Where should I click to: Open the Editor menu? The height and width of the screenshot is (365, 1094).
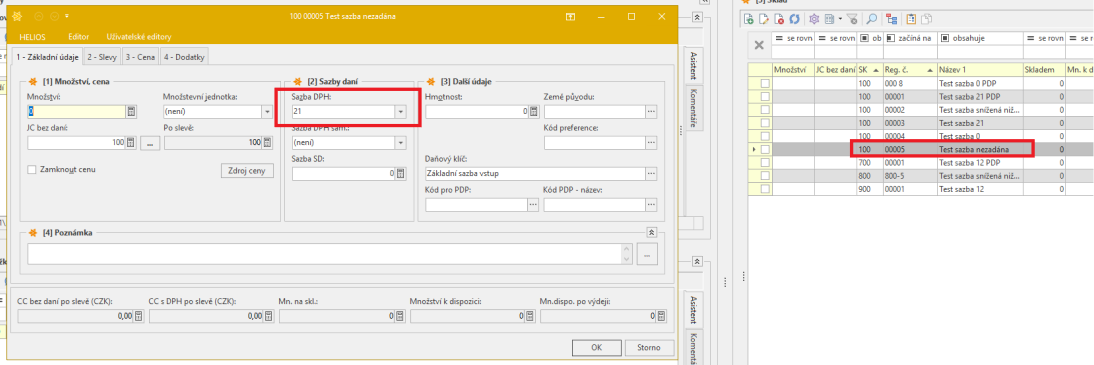(x=79, y=36)
